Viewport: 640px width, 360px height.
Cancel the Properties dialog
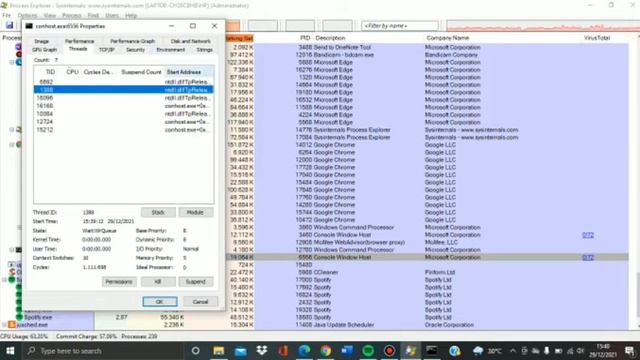[x=200, y=302]
